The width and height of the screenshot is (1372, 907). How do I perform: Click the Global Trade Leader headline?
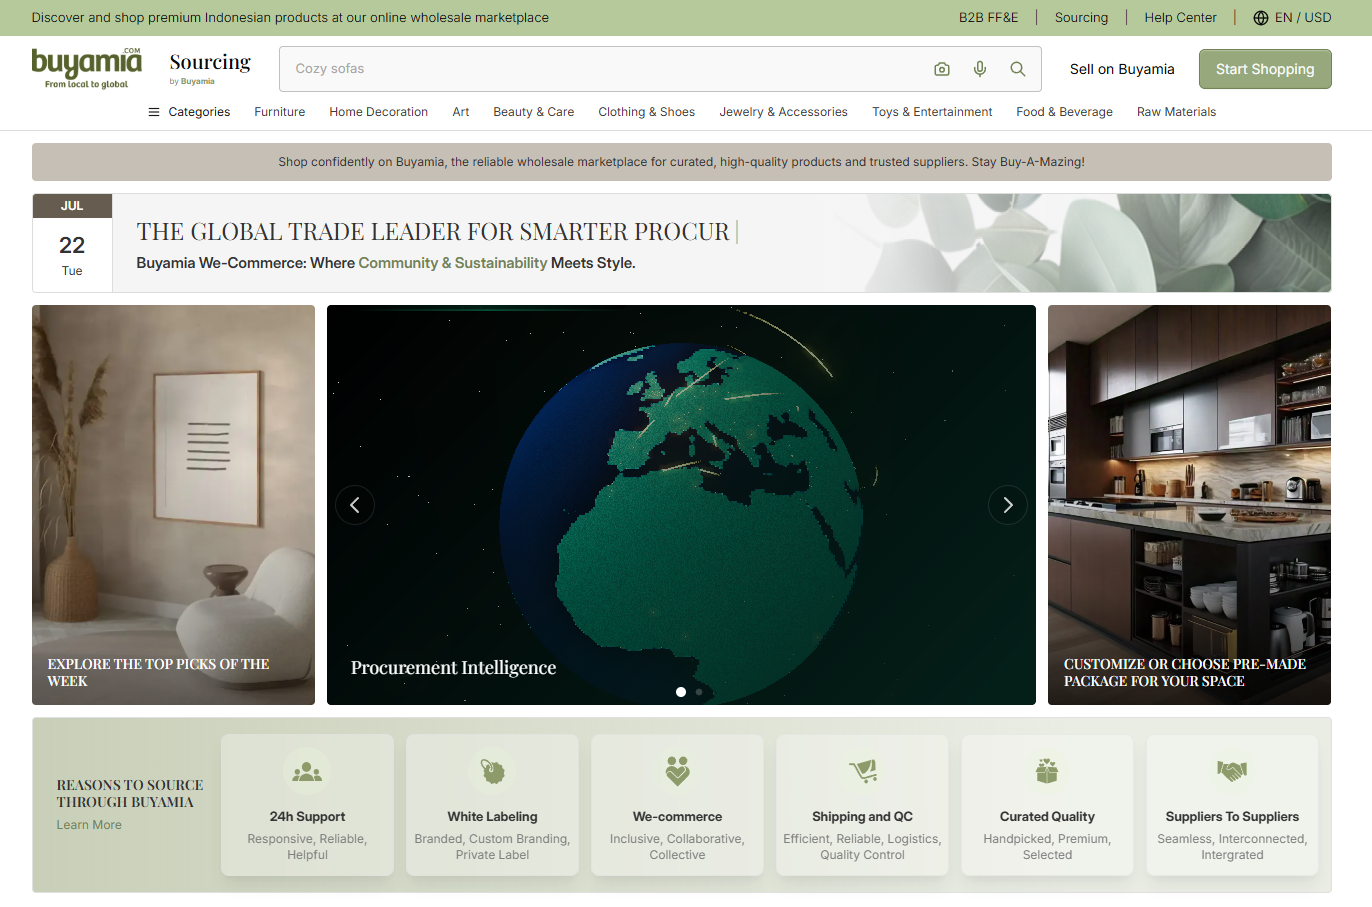pos(433,232)
